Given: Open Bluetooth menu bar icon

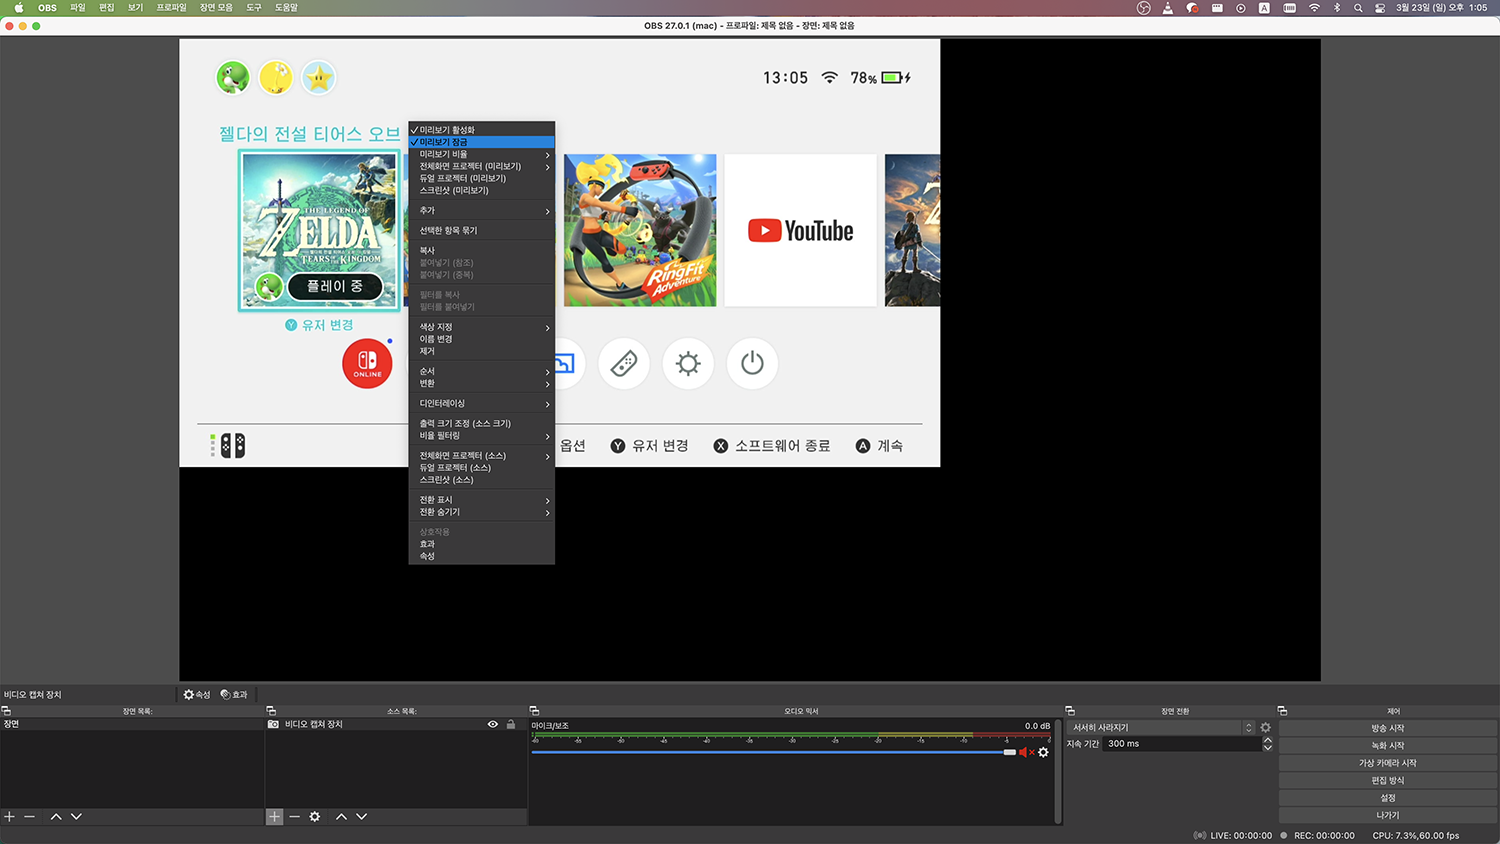Looking at the screenshot, I should tap(1337, 7).
